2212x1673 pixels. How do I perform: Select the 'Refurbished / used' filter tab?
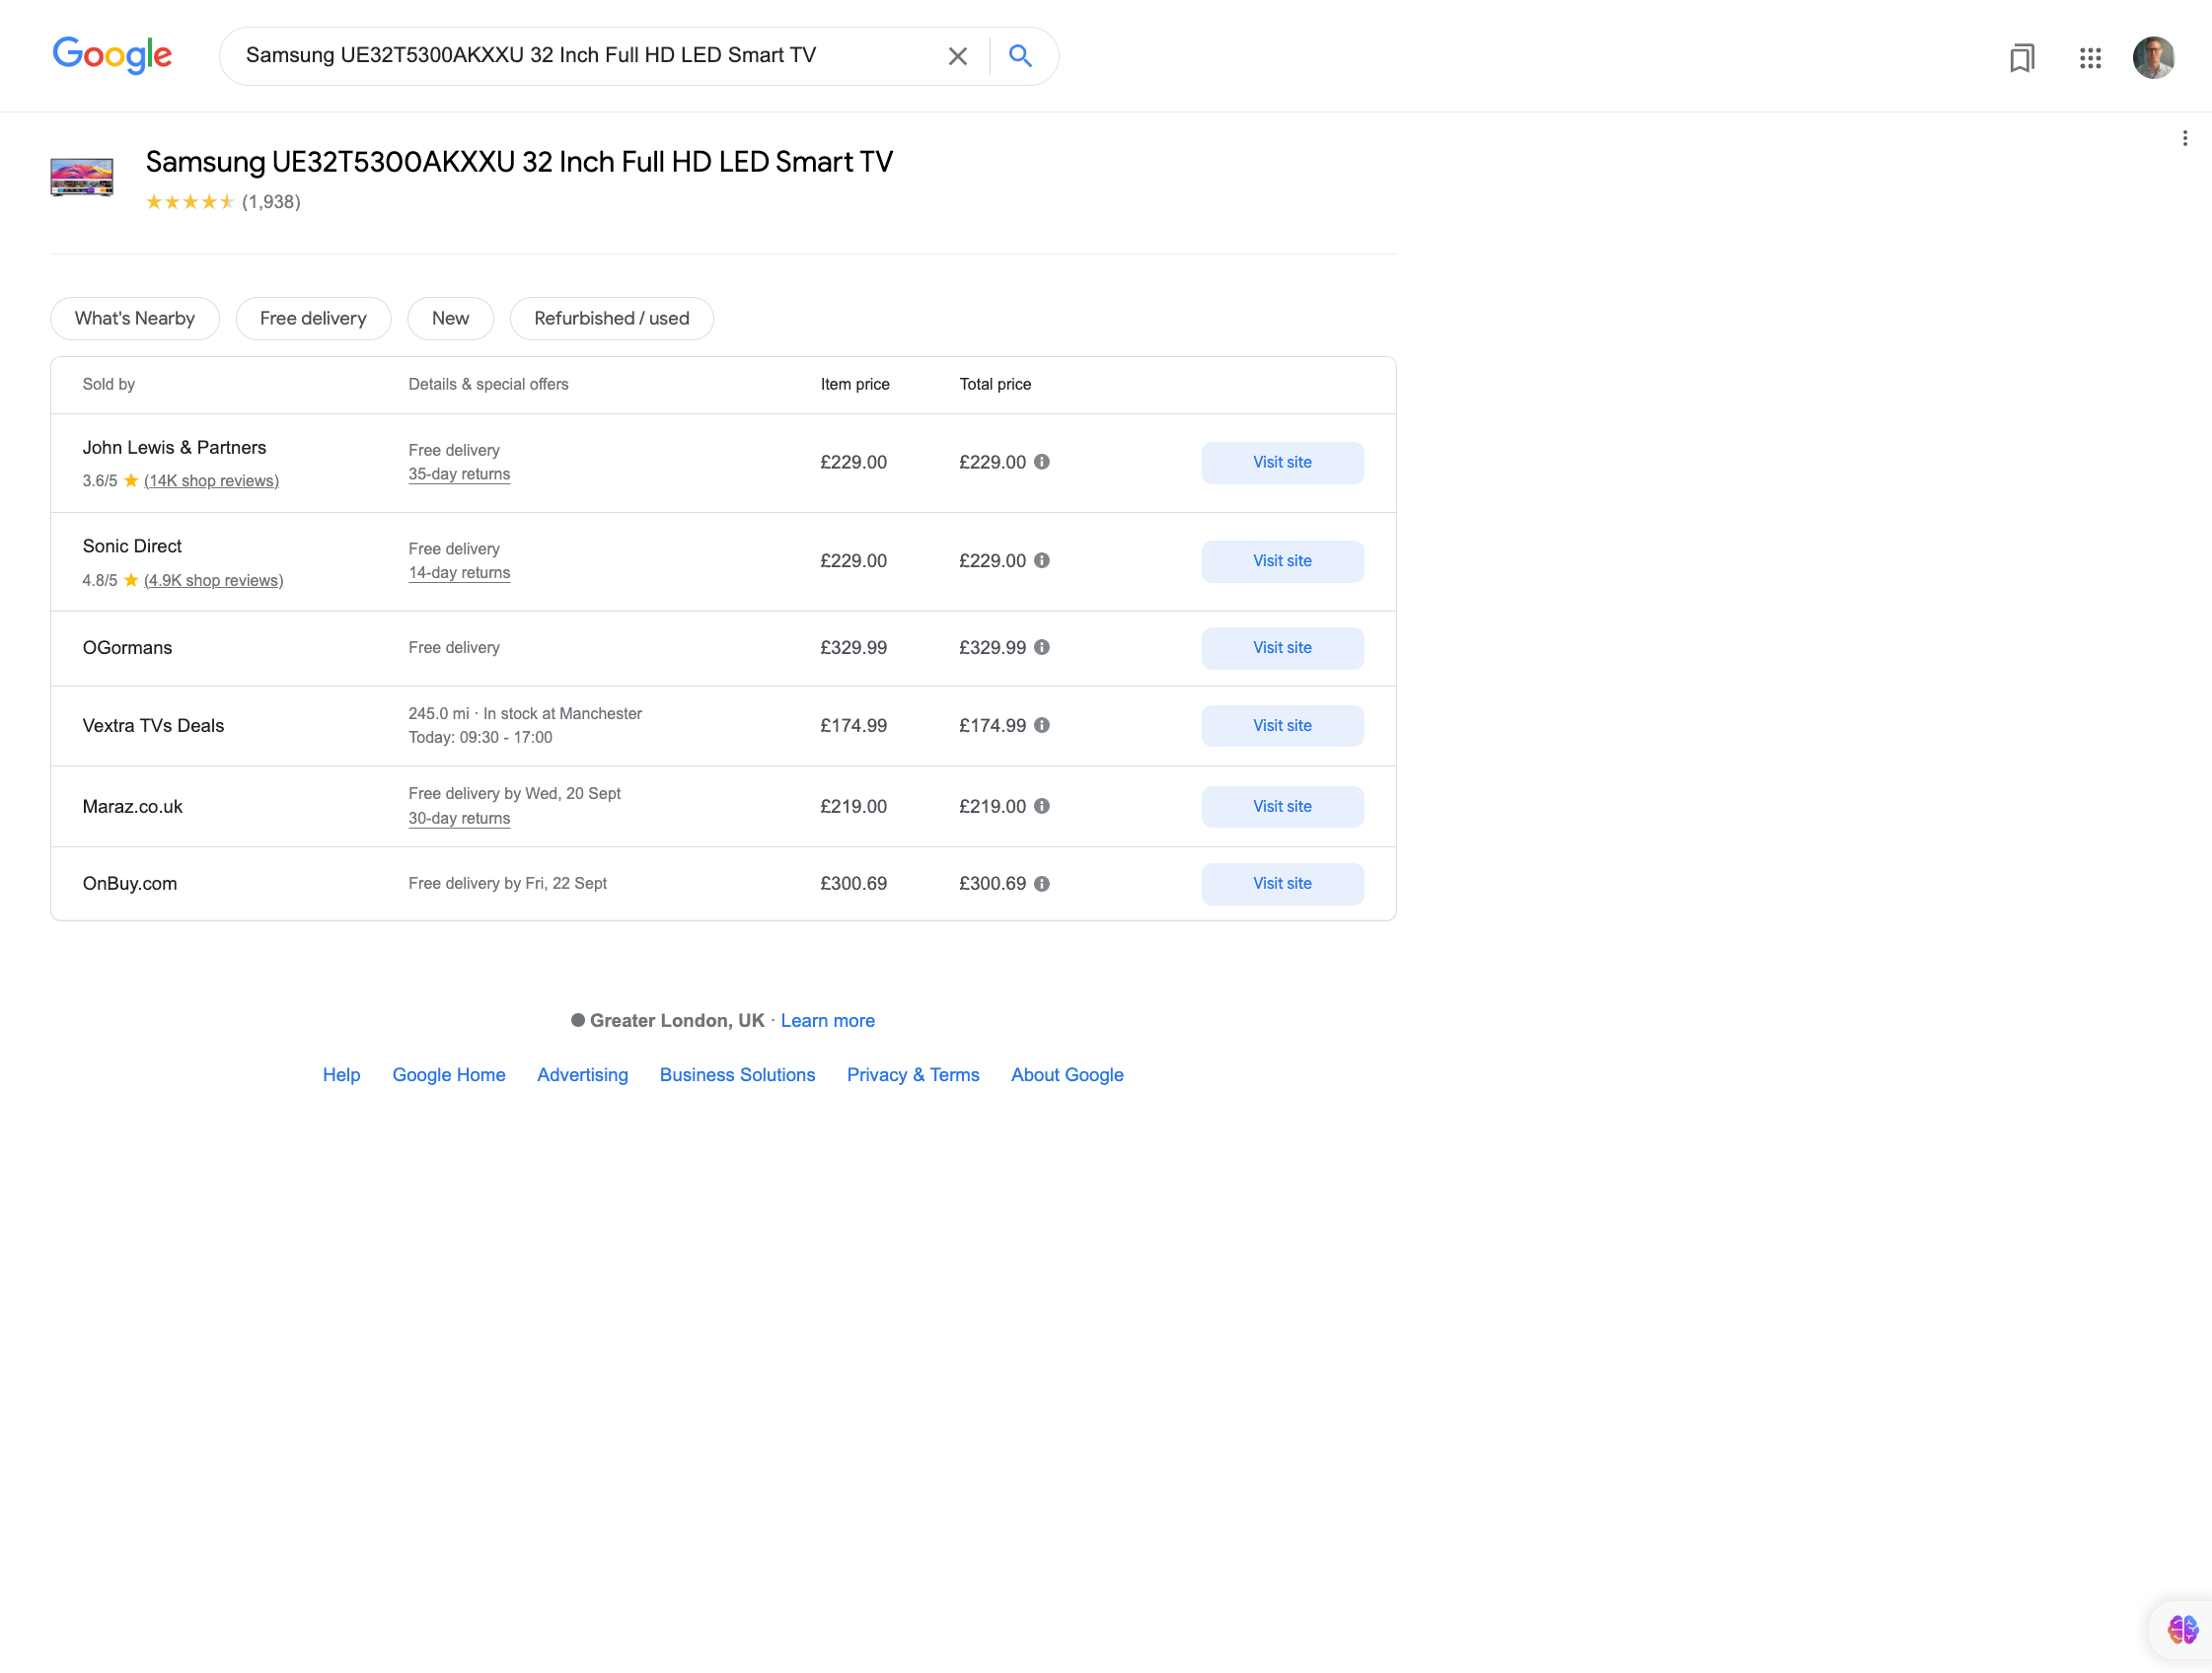click(x=612, y=318)
